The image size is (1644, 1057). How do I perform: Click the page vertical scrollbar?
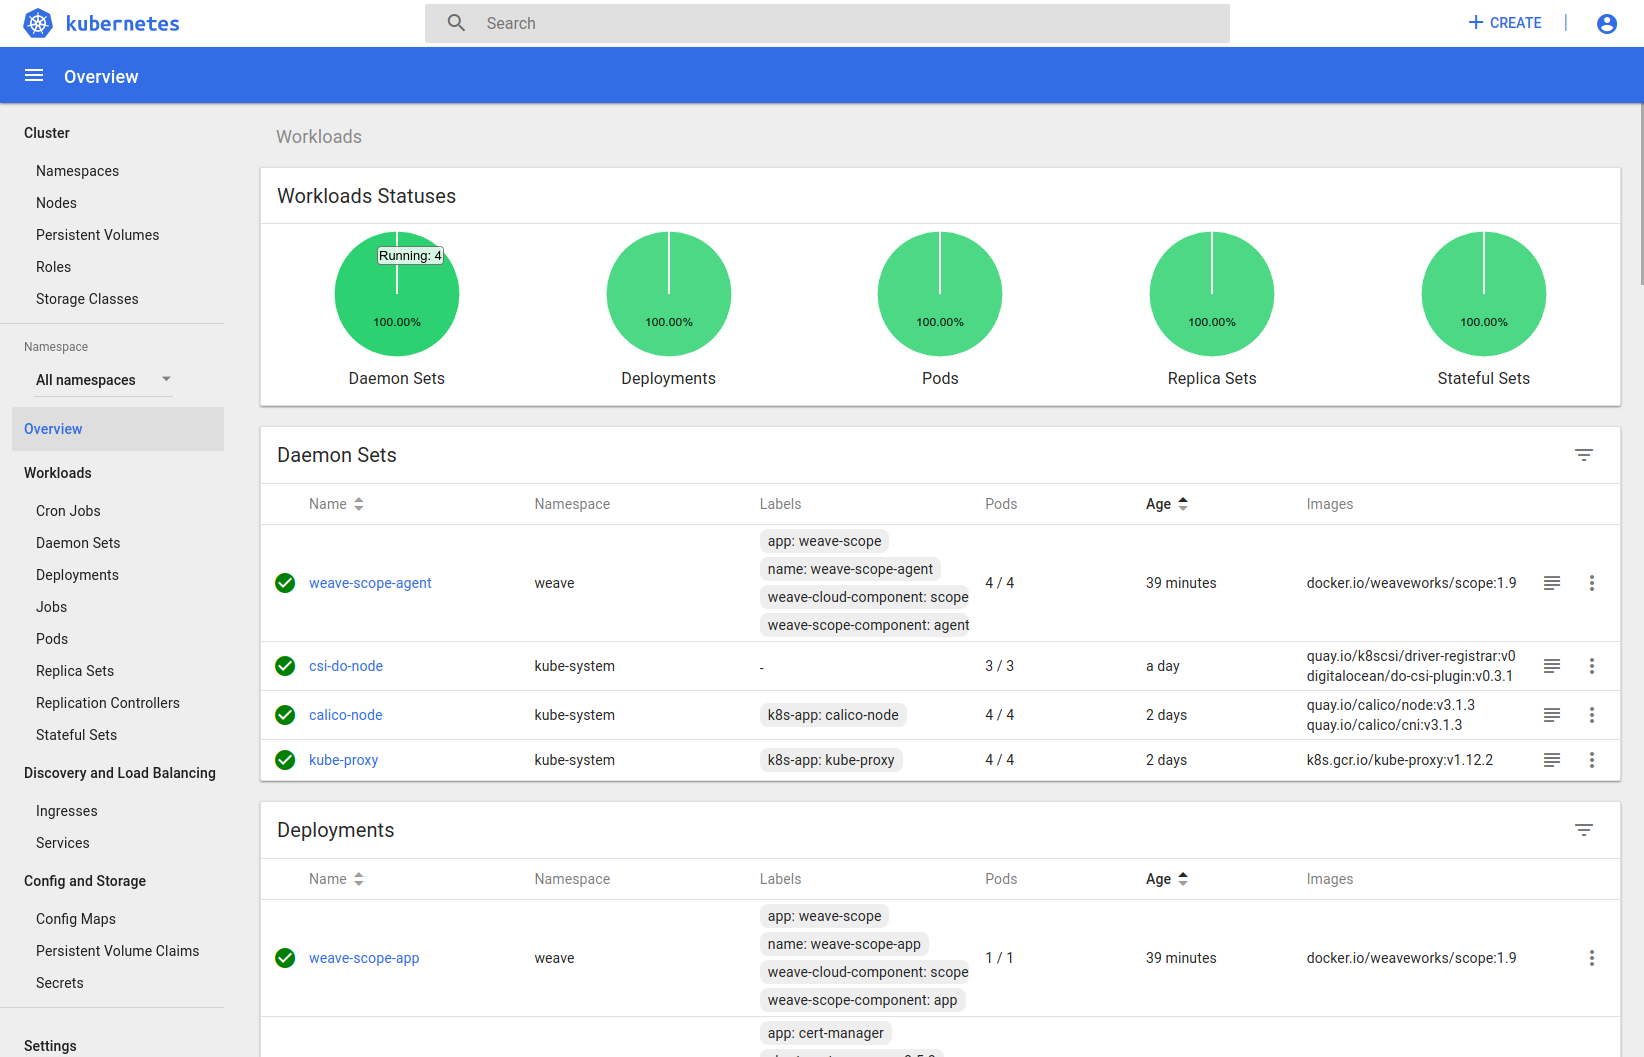click(x=1640, y=195)
